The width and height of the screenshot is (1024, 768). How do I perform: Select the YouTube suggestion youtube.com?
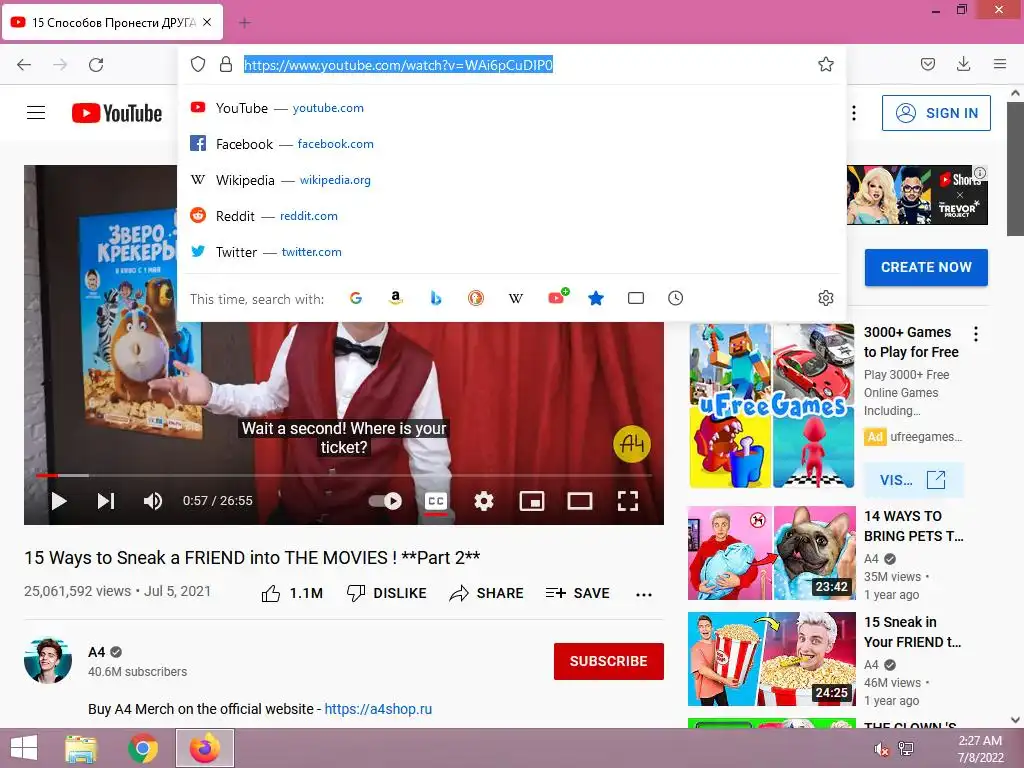coord(511,108)
